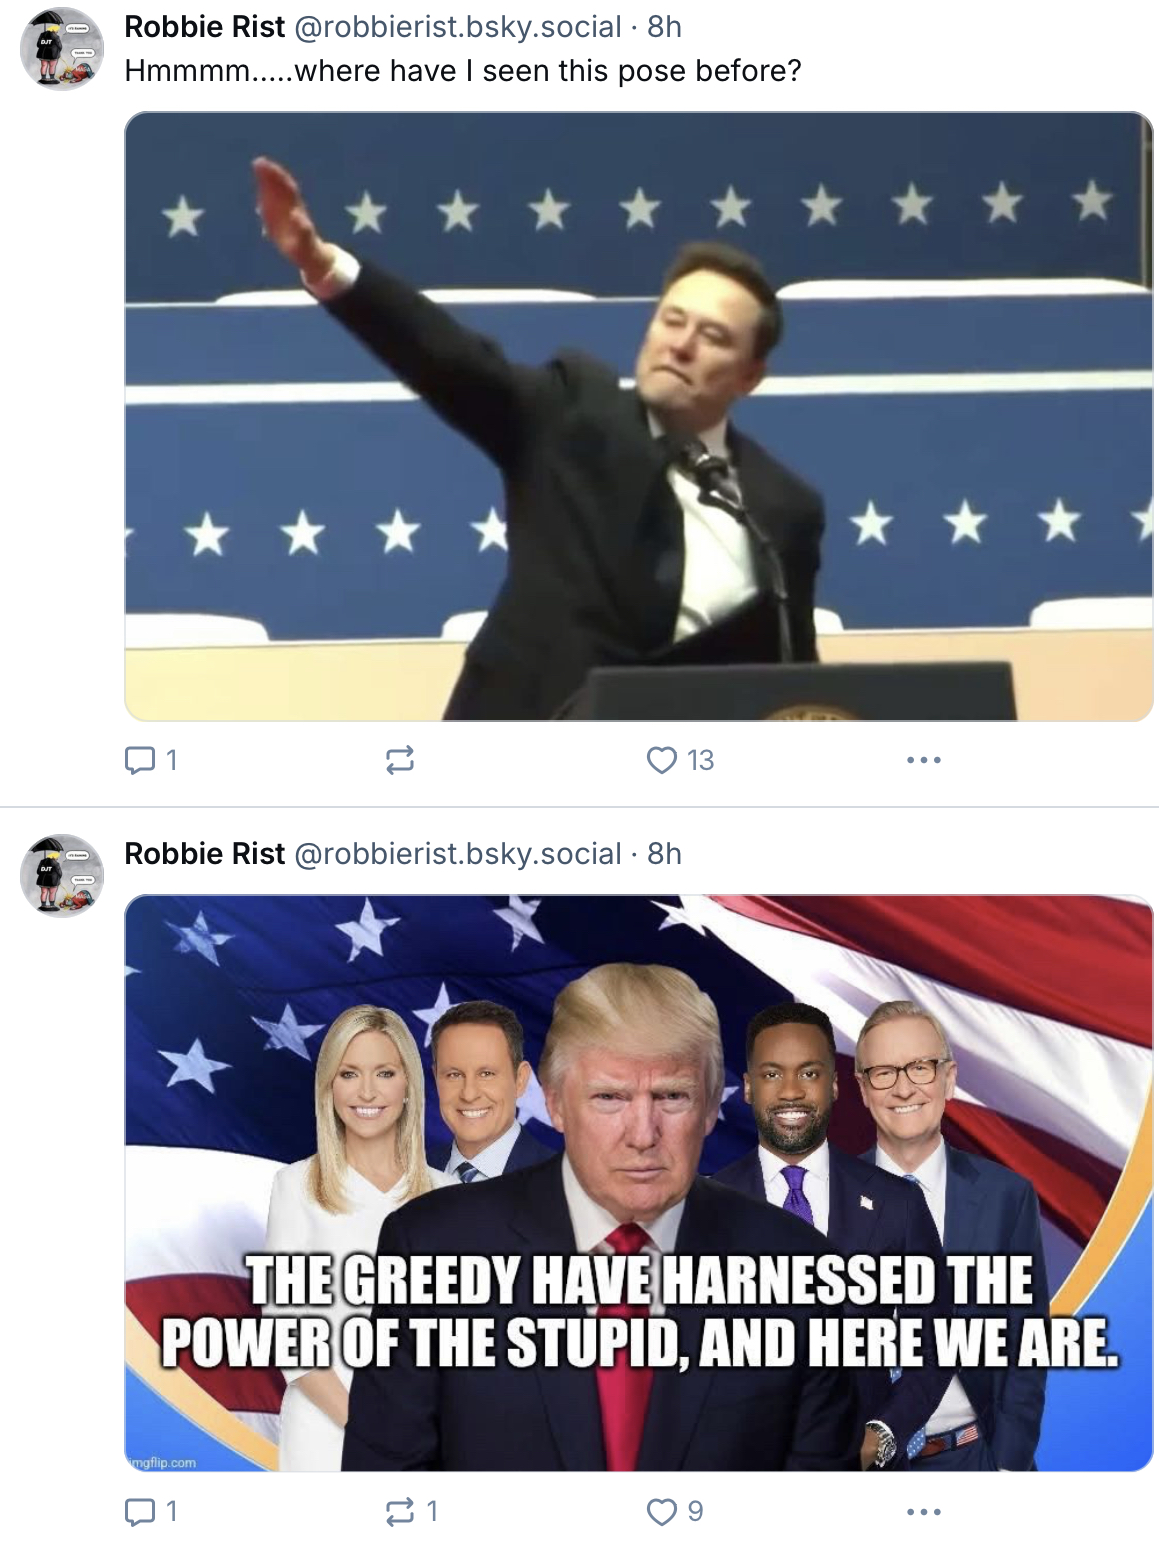Open the Robbie Rist display name on first post

tap(204, 27)
